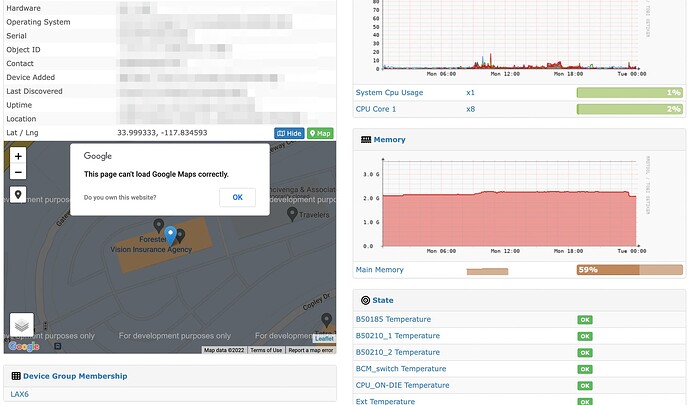
Task: Click the Device Group Membership icon
Action: point(15,376)
